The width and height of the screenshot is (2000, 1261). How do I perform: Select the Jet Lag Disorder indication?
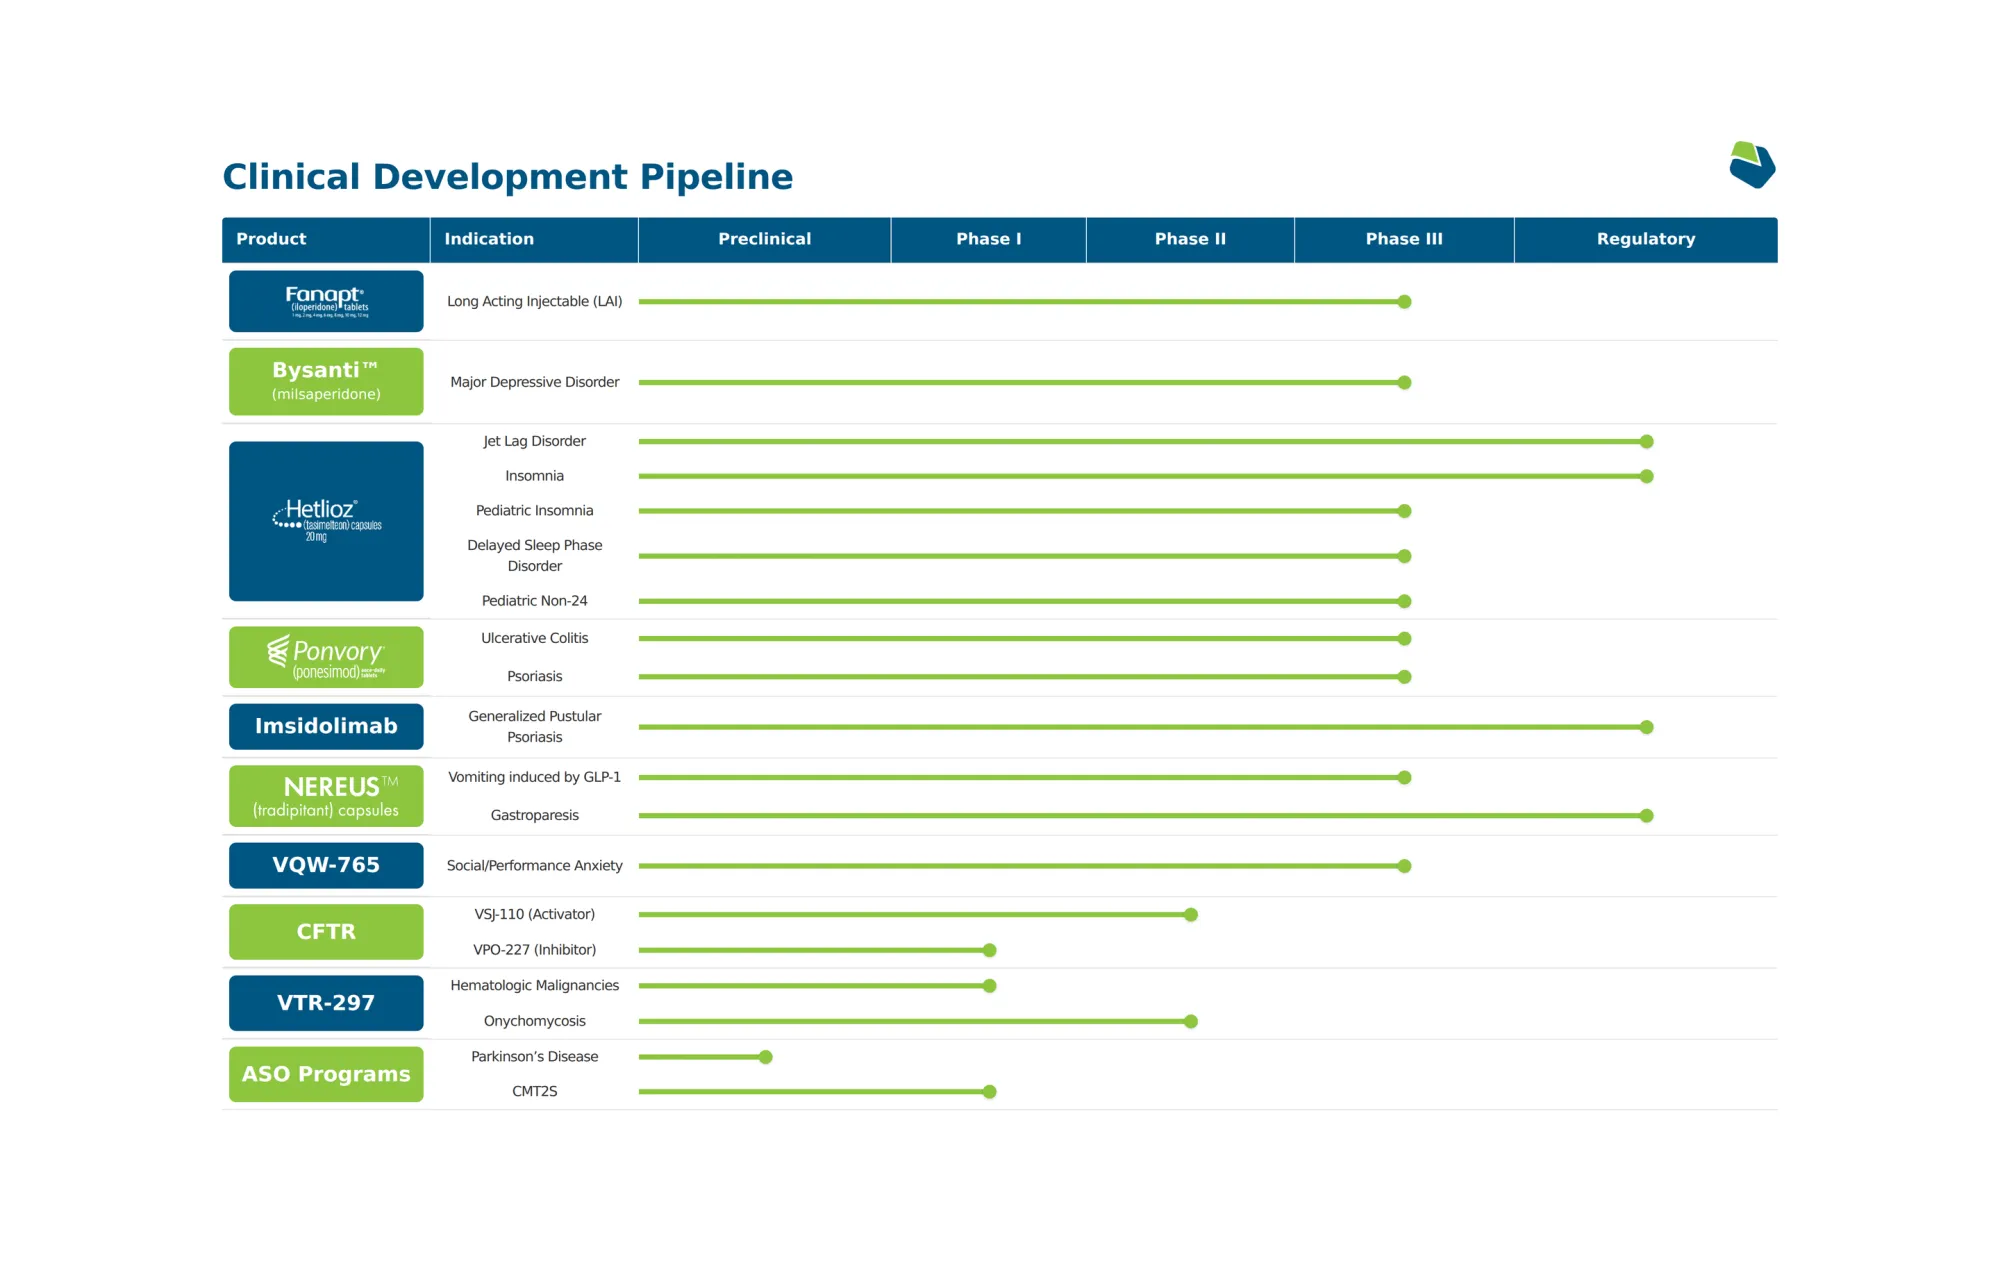(x=534, y=441)
